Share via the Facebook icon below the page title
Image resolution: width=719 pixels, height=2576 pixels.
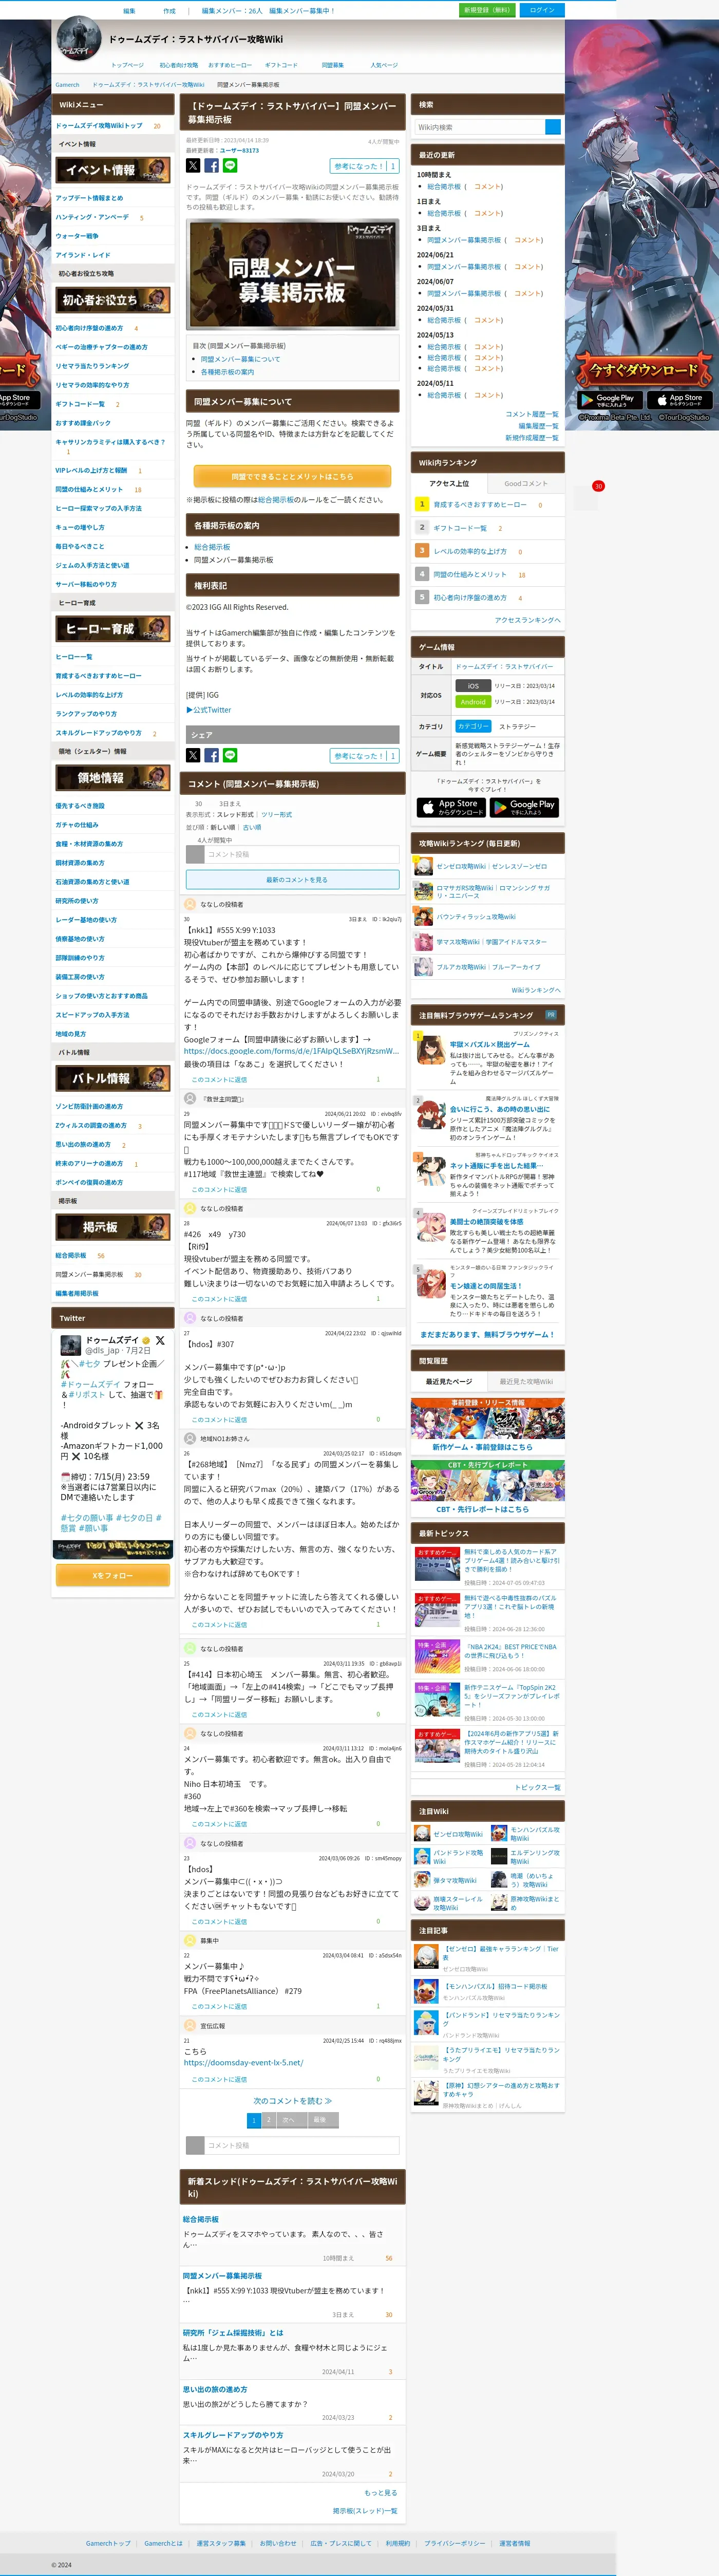tap(212, 166)
